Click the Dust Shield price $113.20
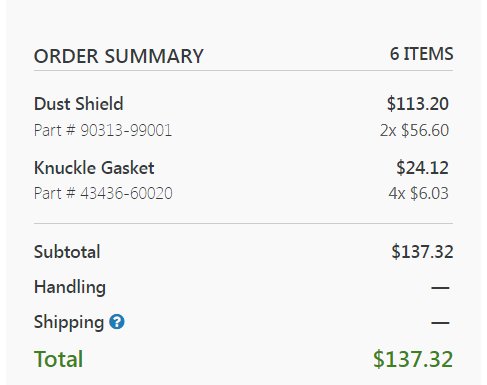This screenshot has width=487, height=385. (418, 104)
